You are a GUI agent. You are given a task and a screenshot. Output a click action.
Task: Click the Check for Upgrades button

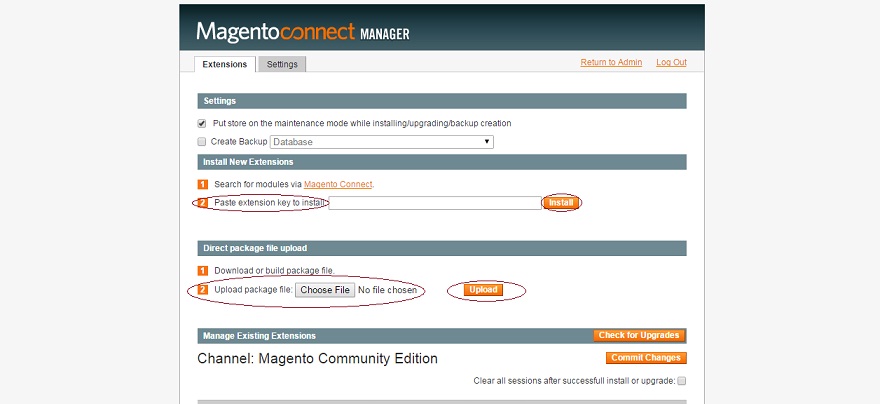point(639,336)
